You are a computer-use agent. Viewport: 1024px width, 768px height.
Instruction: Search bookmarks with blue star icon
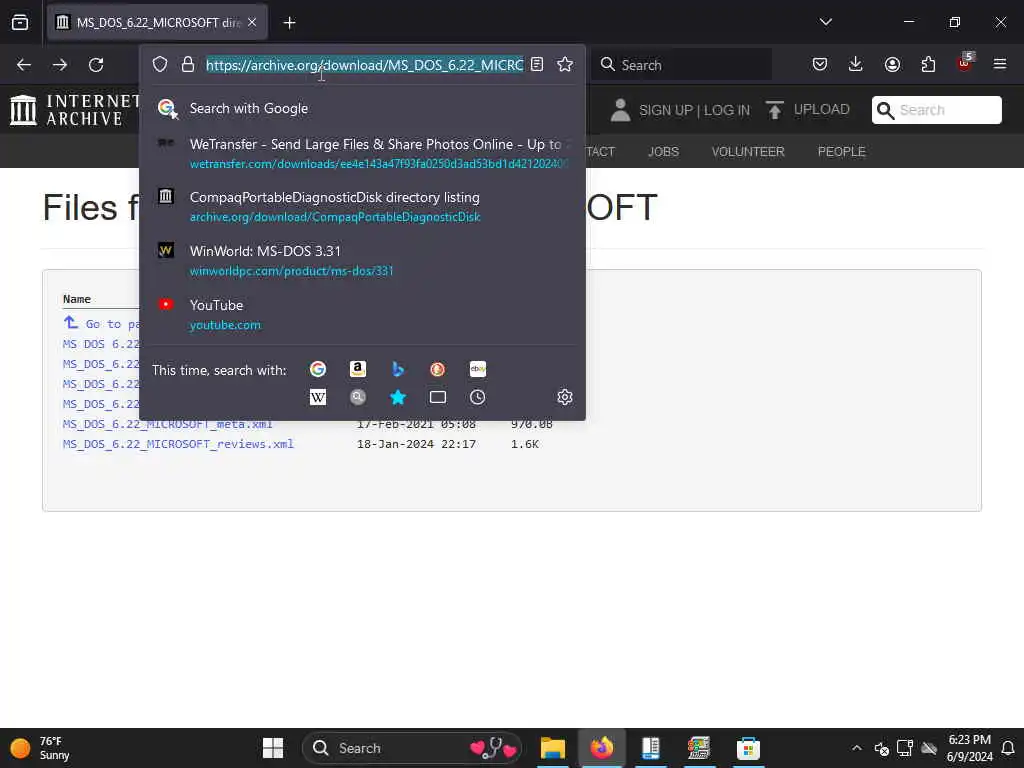(x=398, y=397)
